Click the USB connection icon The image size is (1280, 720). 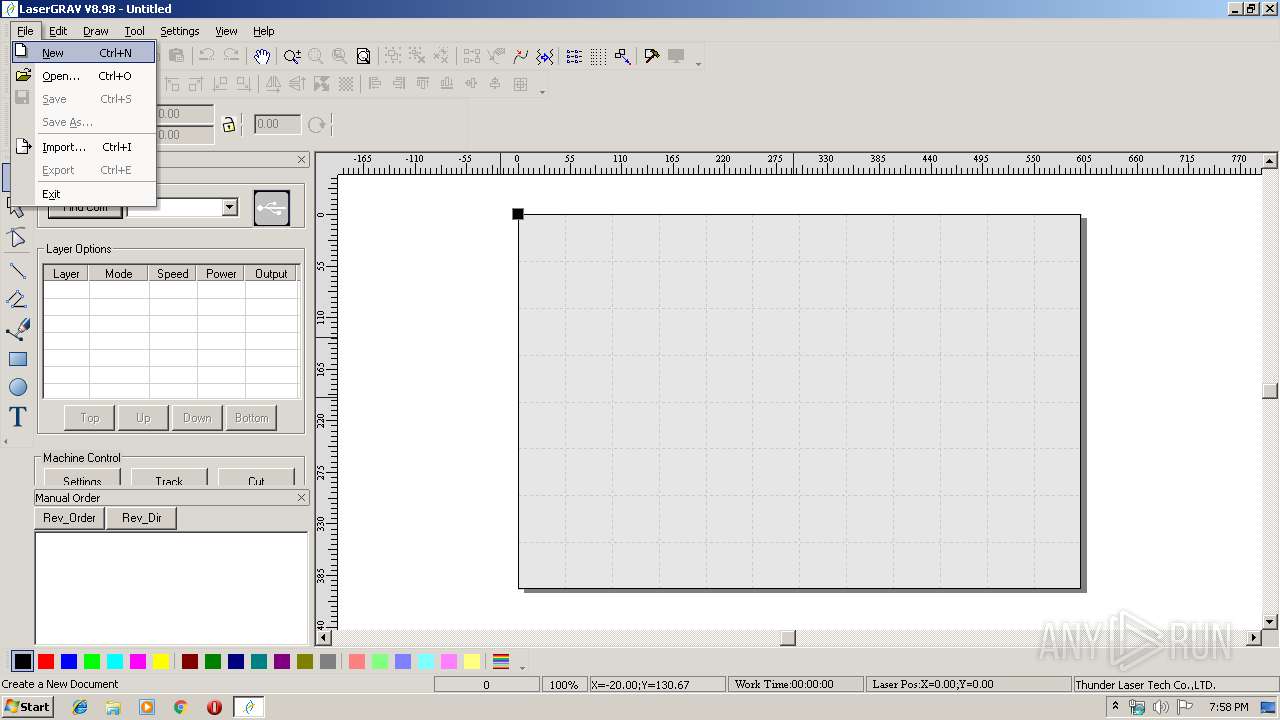coord(272,208)
